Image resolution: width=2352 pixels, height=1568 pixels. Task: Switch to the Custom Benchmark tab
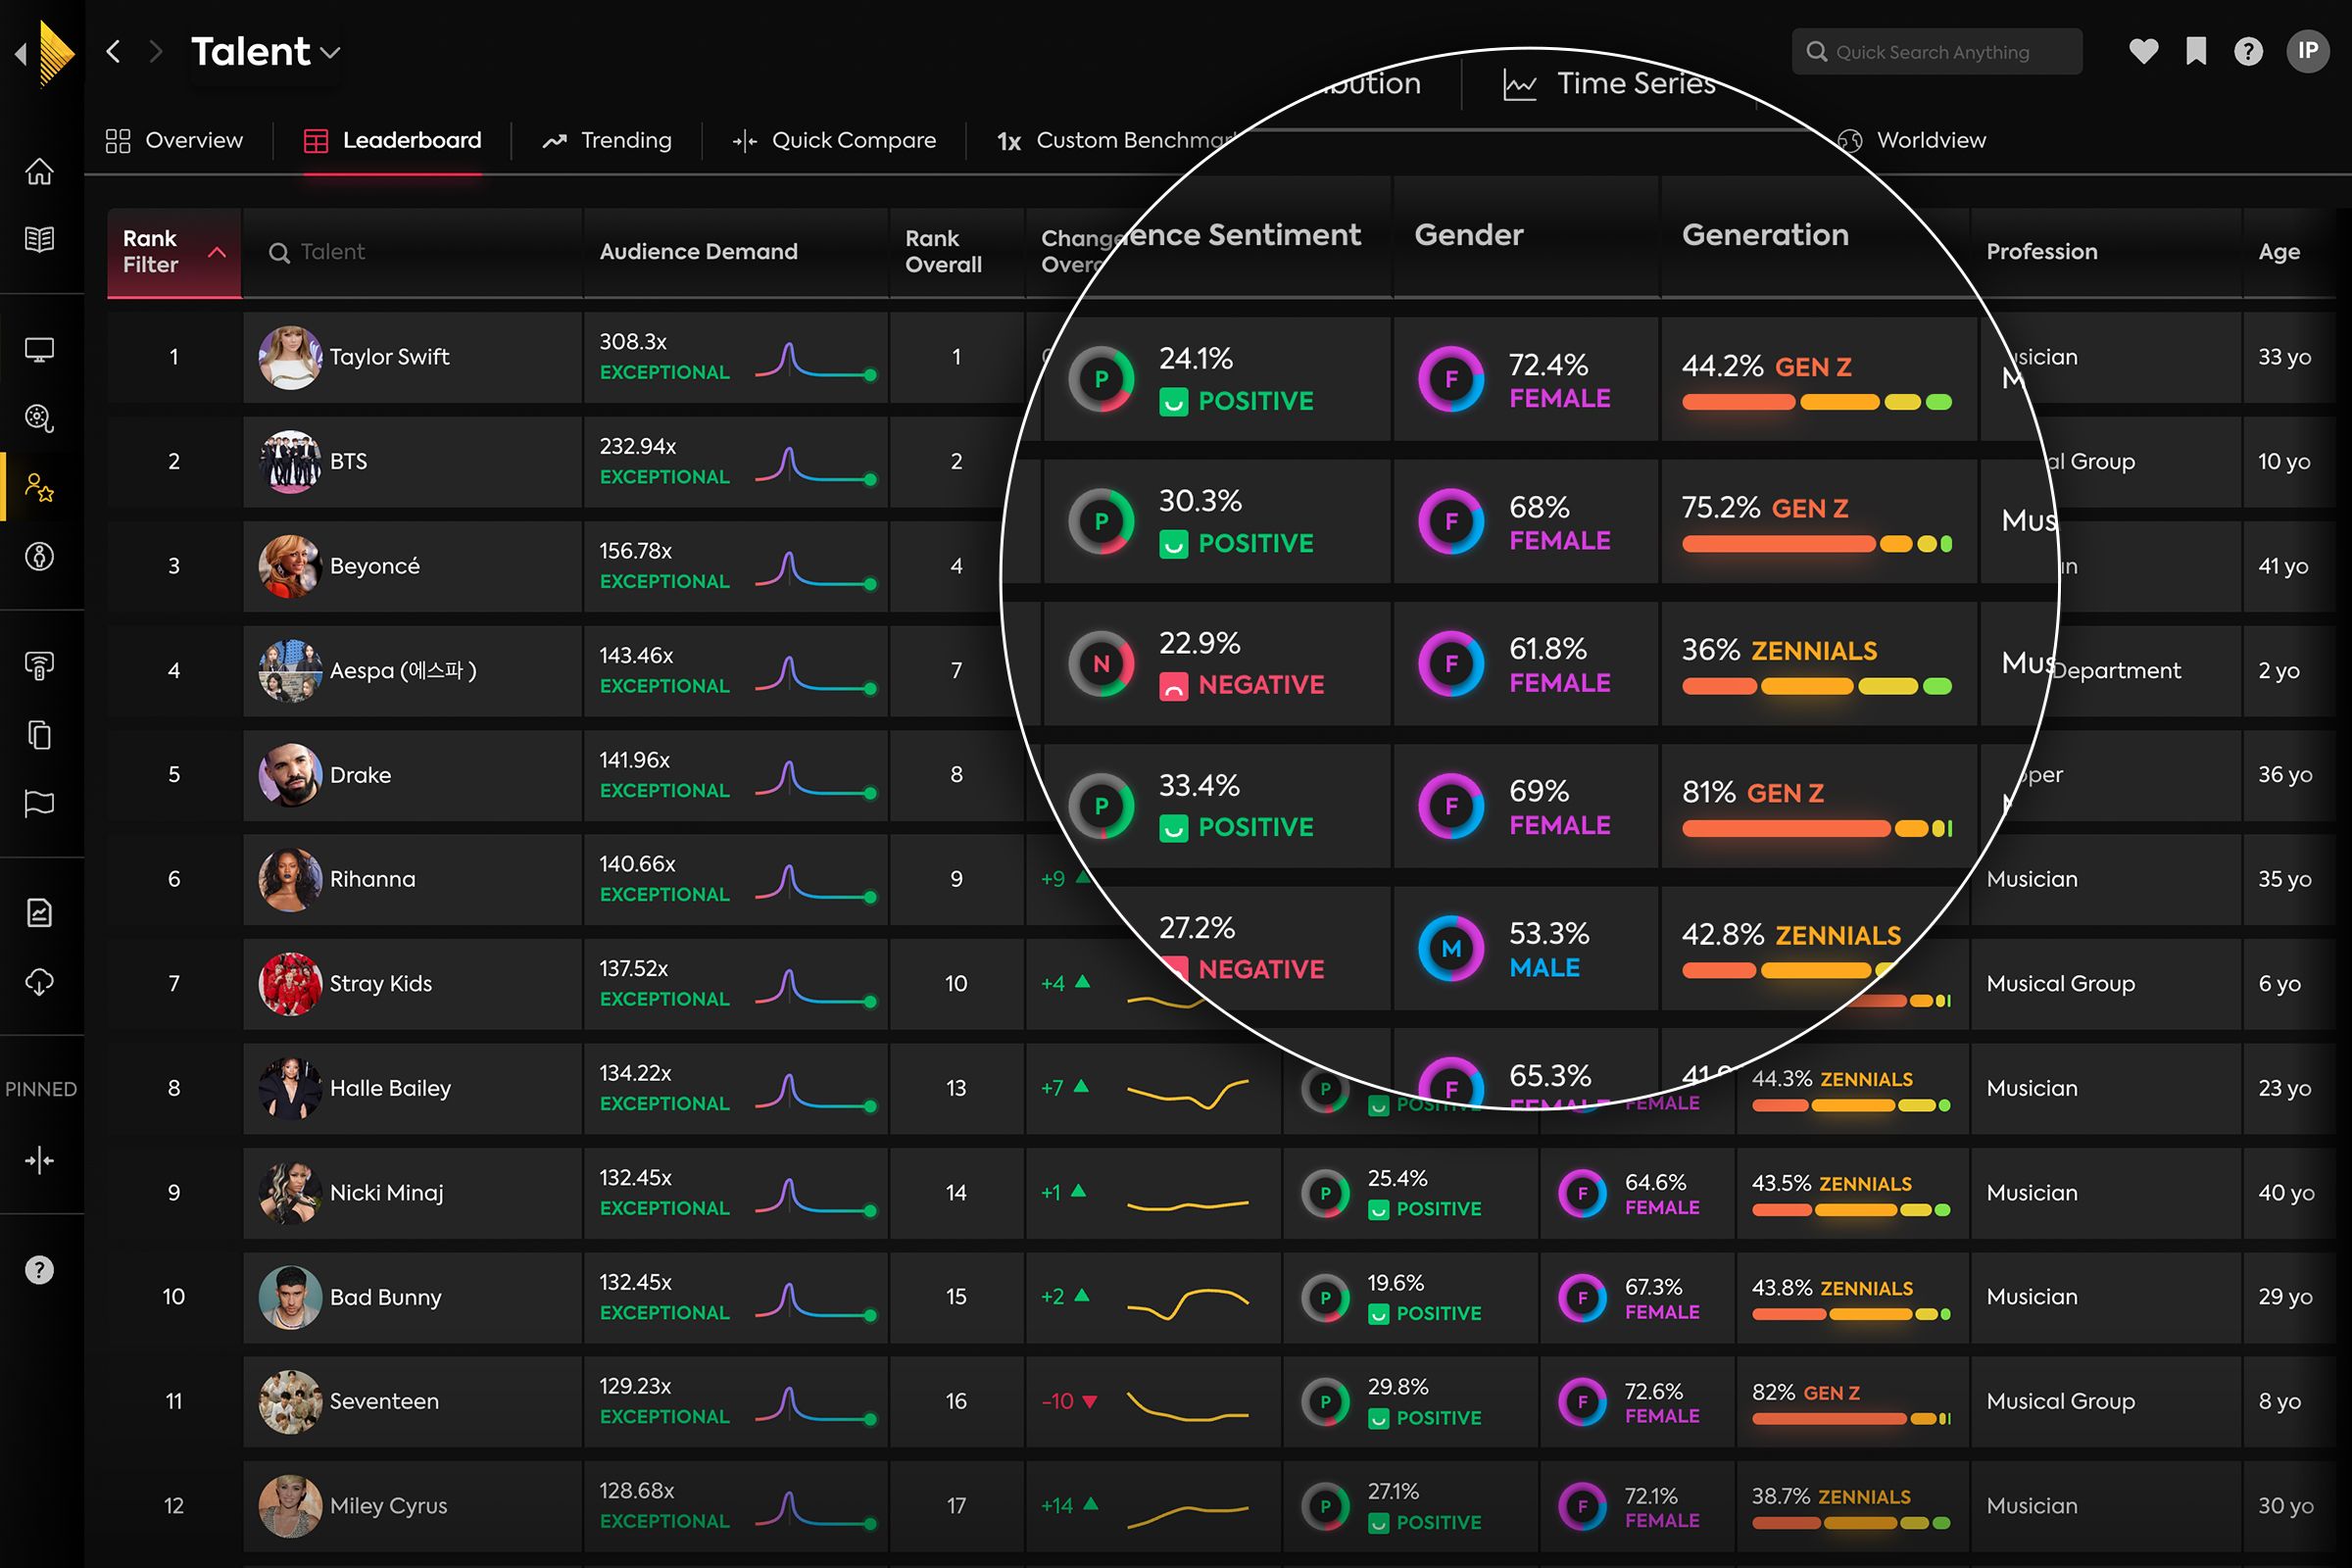1118,140
